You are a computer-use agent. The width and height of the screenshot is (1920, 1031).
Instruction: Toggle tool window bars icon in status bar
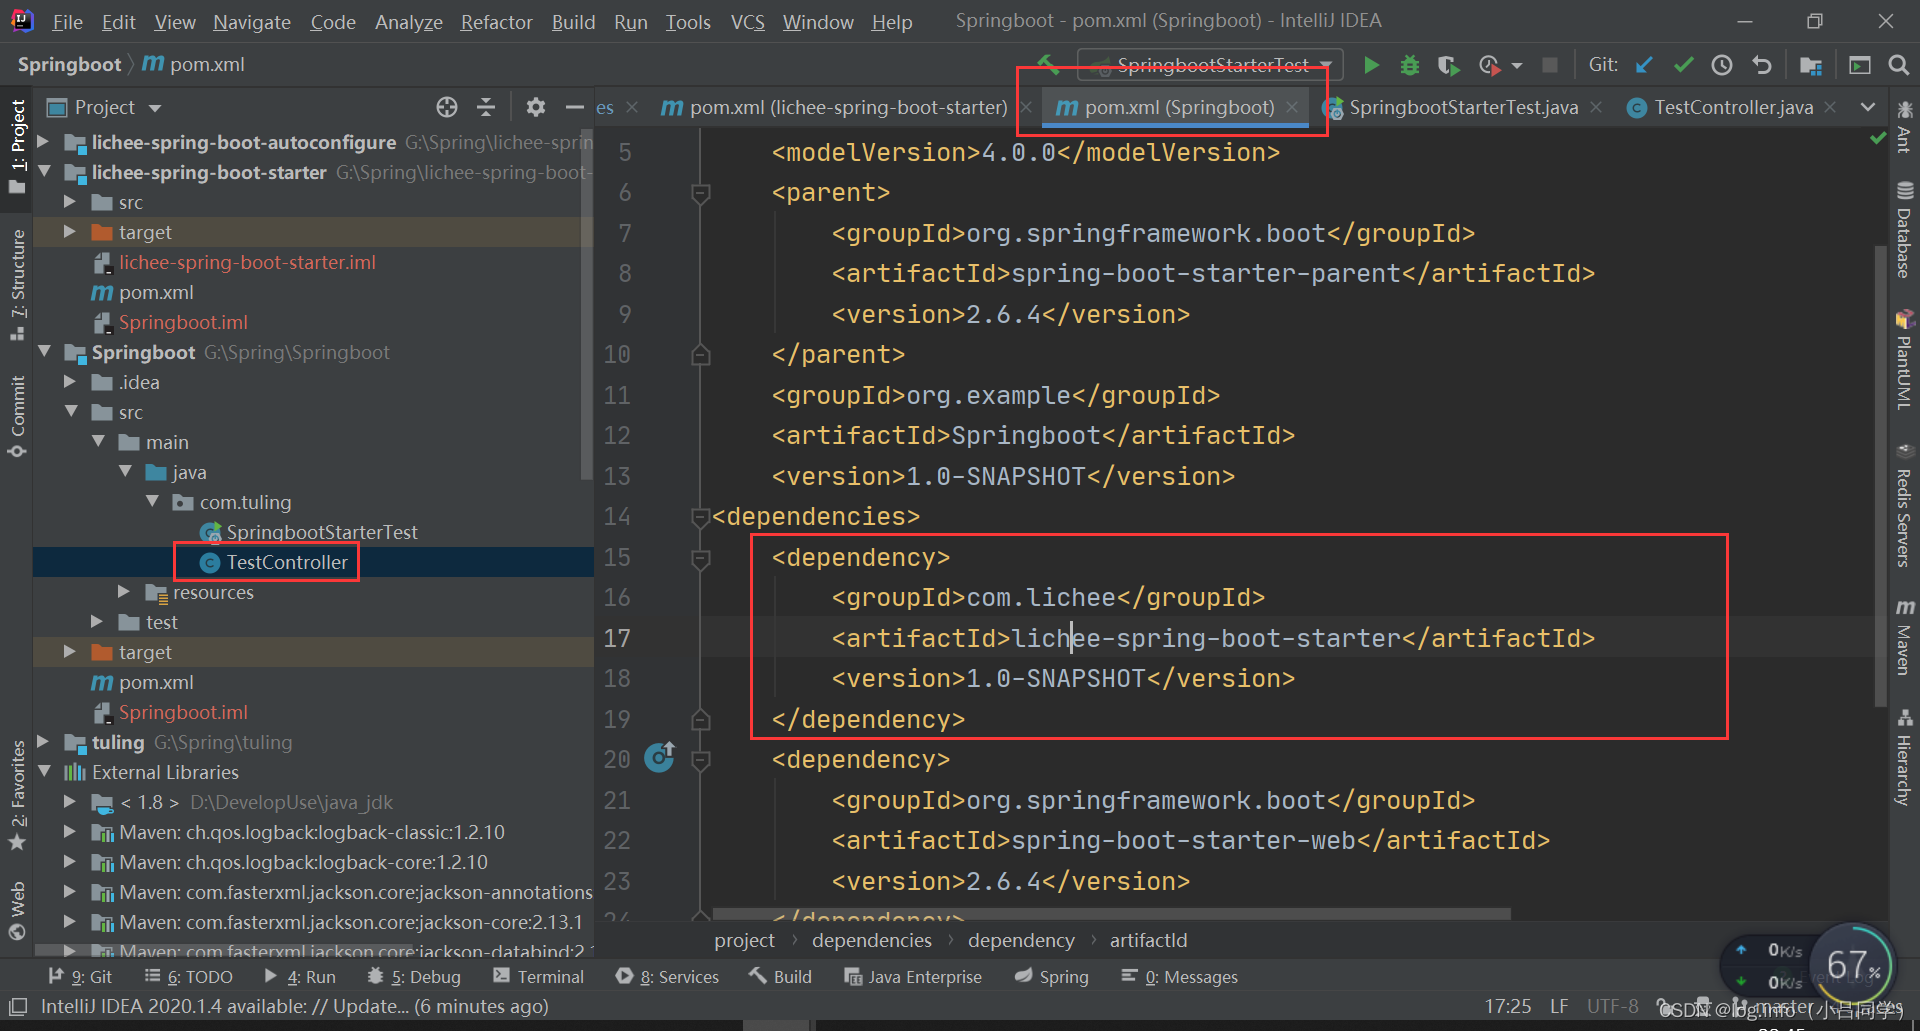[x=17, y=1006]
